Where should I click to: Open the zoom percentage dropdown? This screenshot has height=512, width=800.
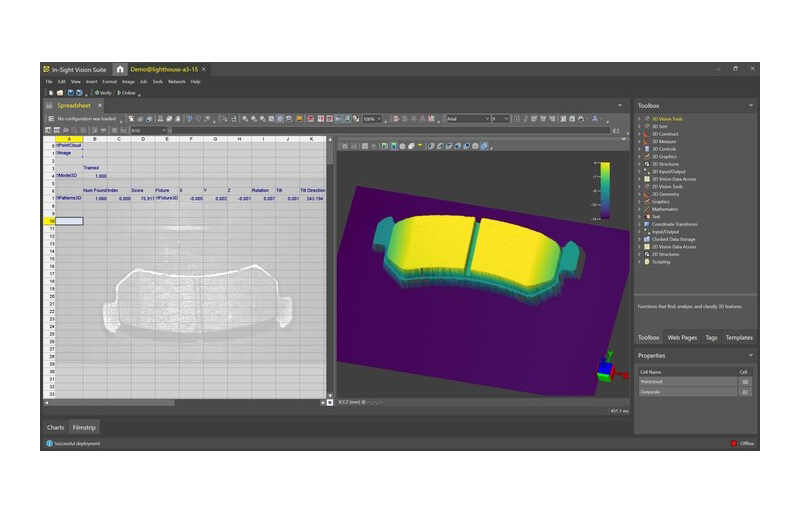click(372, 119)
